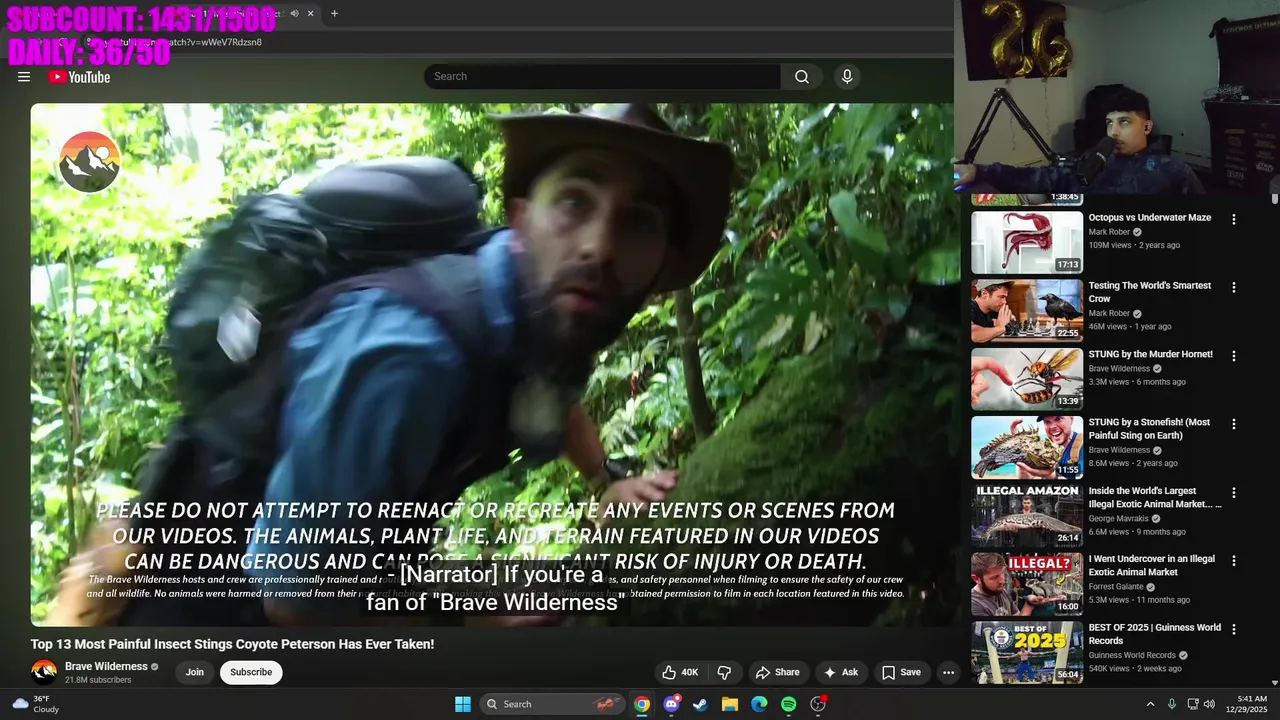The image size is (1280, 720).
Task: Like the video showing 40K
Action: click(x=680, y=672)
